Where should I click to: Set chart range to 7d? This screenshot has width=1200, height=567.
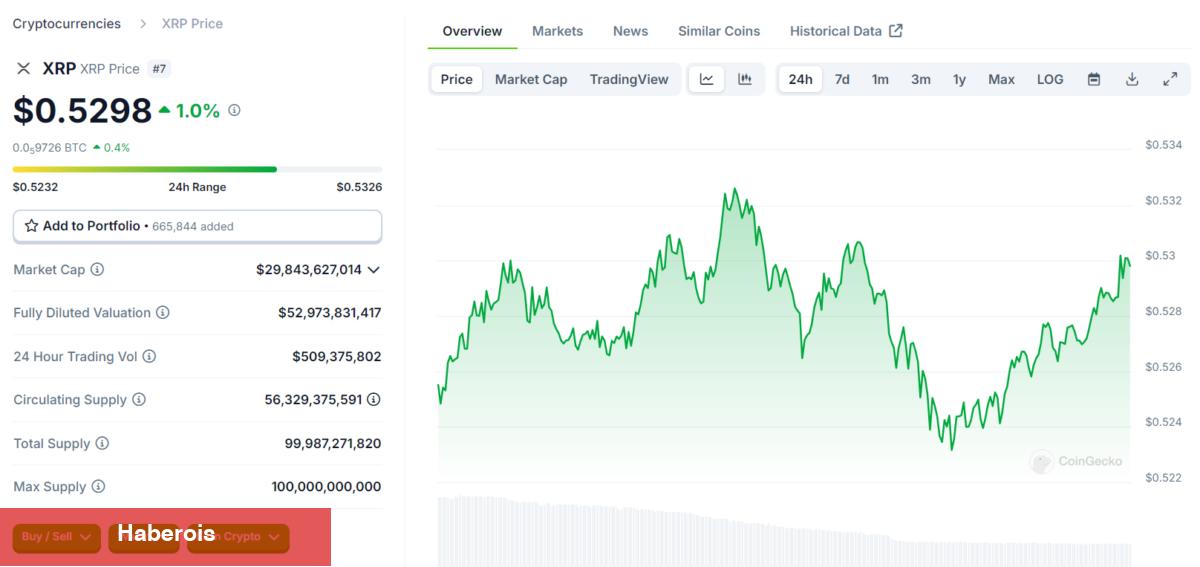[x=842, y=79]
